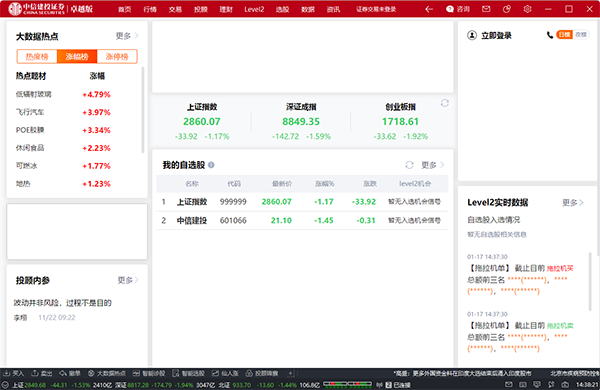The width and height of the screenshot is (600, 390).
Task: Click the 大数据热点 list scrollbar
Action: click(143, 110)
